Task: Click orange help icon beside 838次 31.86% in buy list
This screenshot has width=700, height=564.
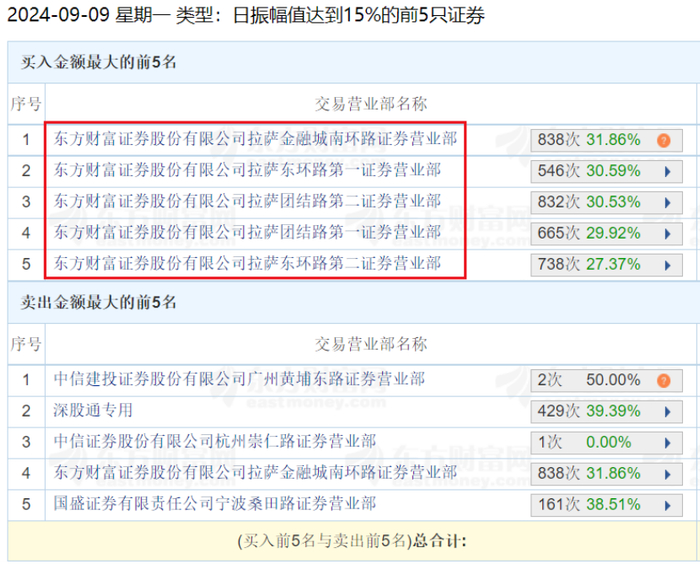Action: (x=664, y=140)
